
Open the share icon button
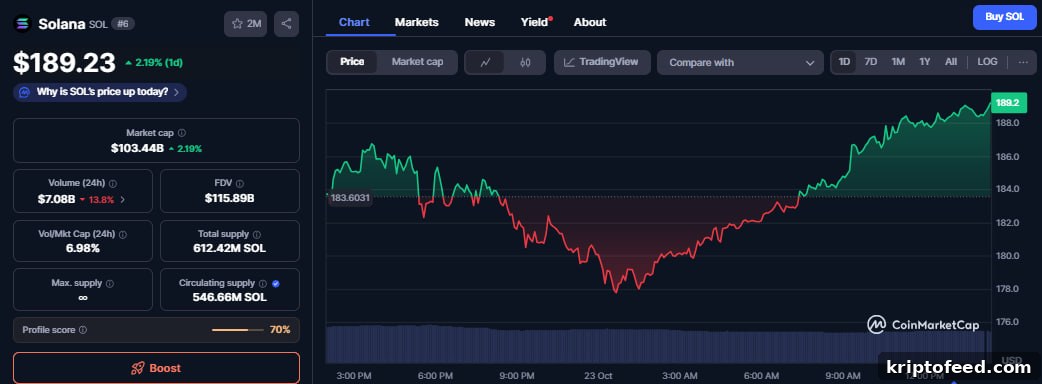(286, 24)
